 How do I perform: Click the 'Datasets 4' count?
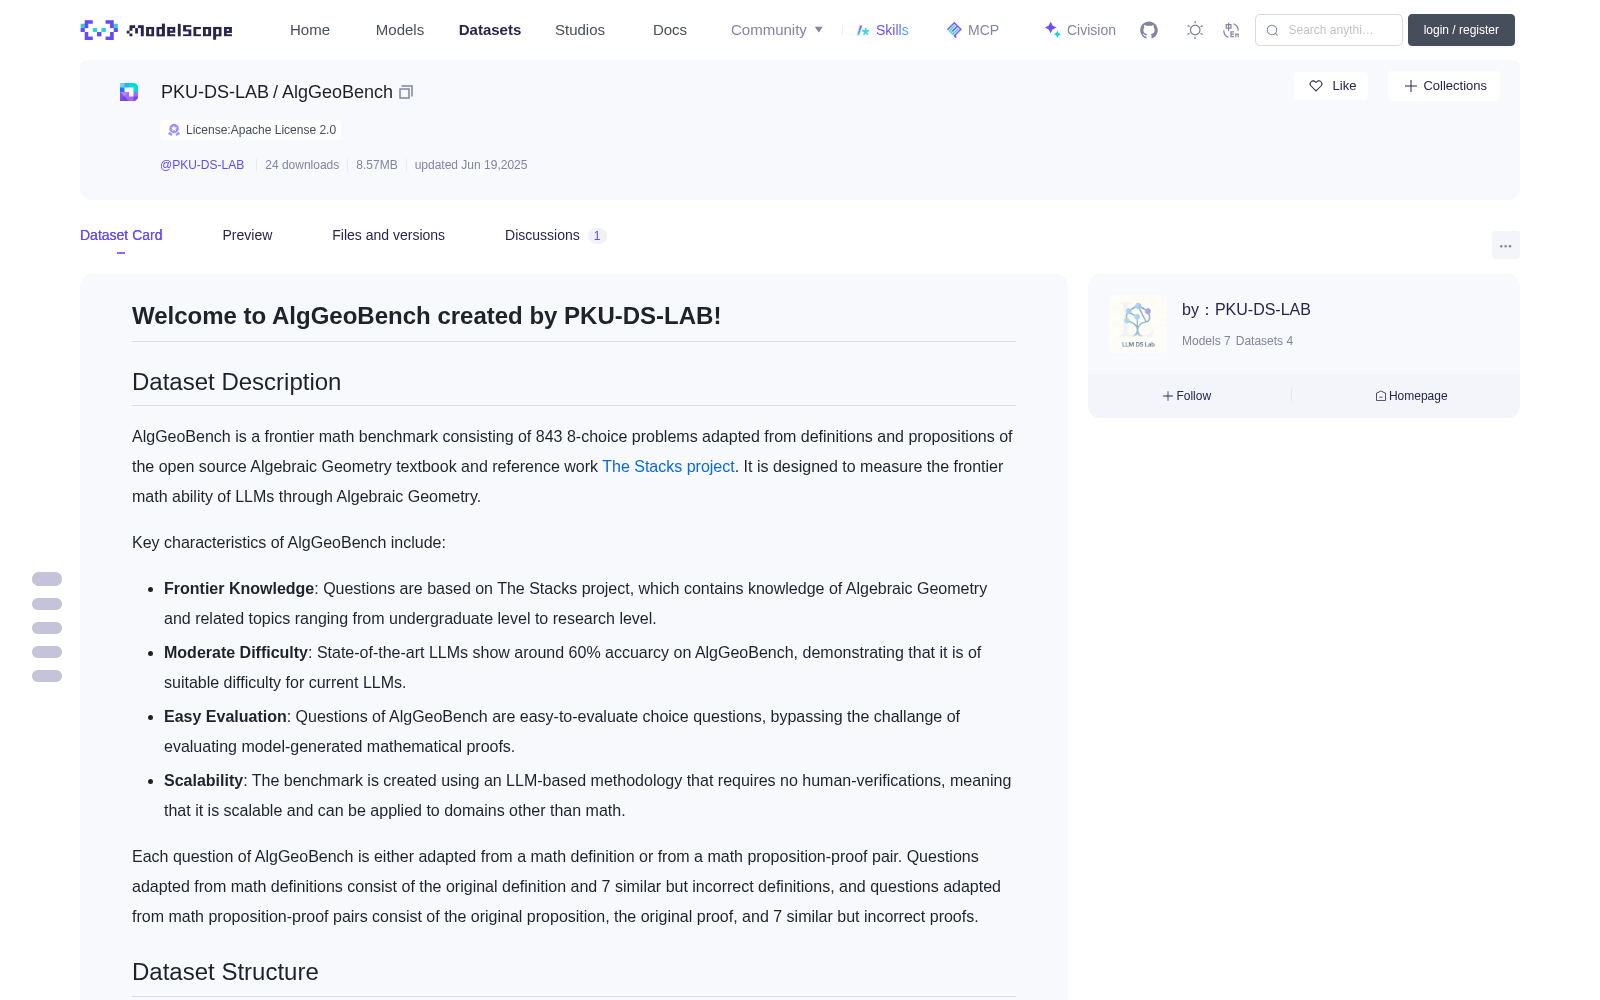(1264, 341)
